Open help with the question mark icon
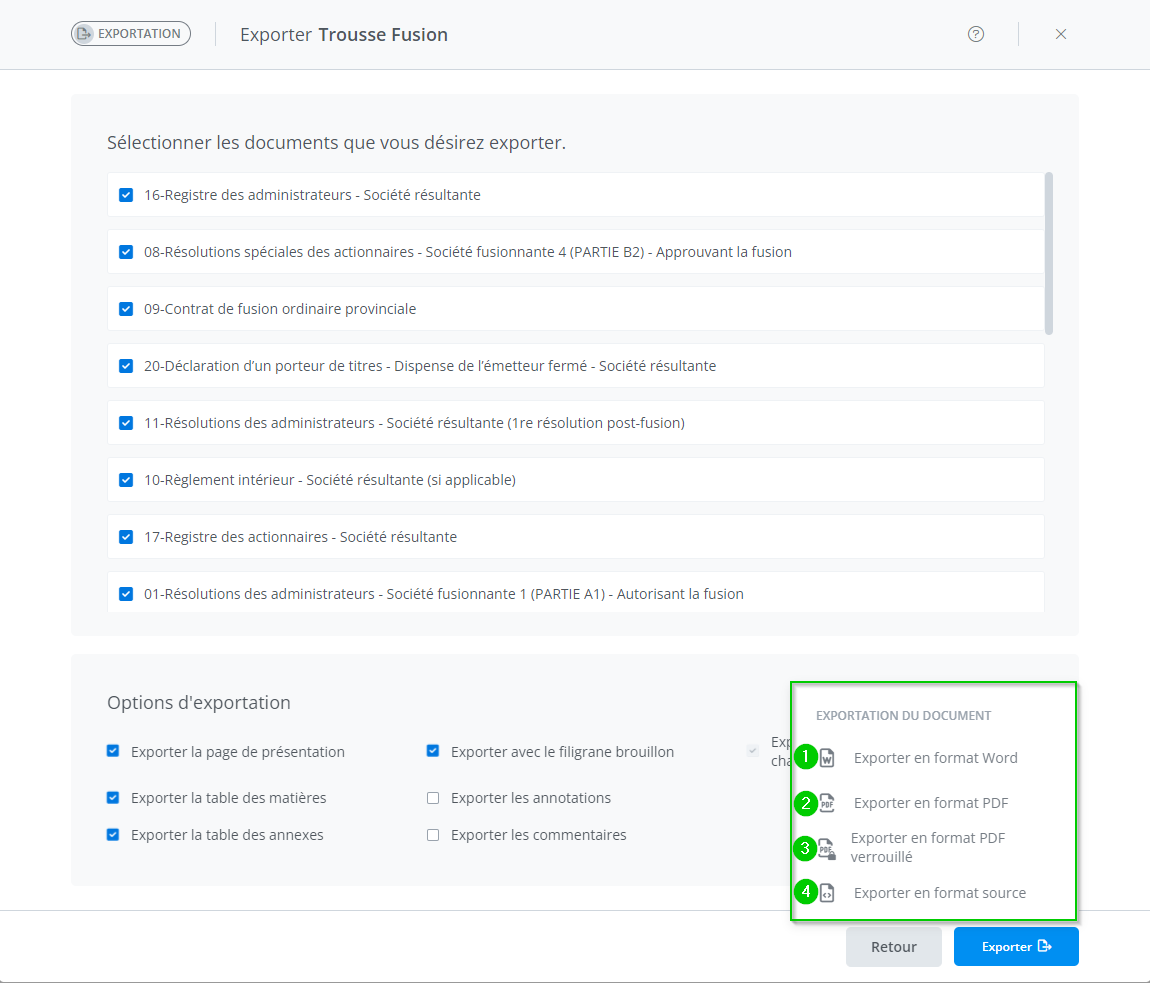 click(x=976, y=34)
